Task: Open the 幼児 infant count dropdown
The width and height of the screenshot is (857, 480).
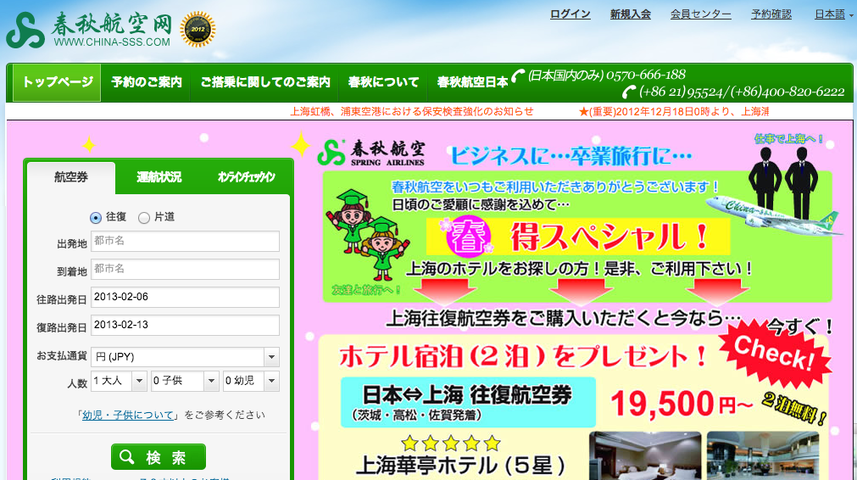Action: click(251, 381)
